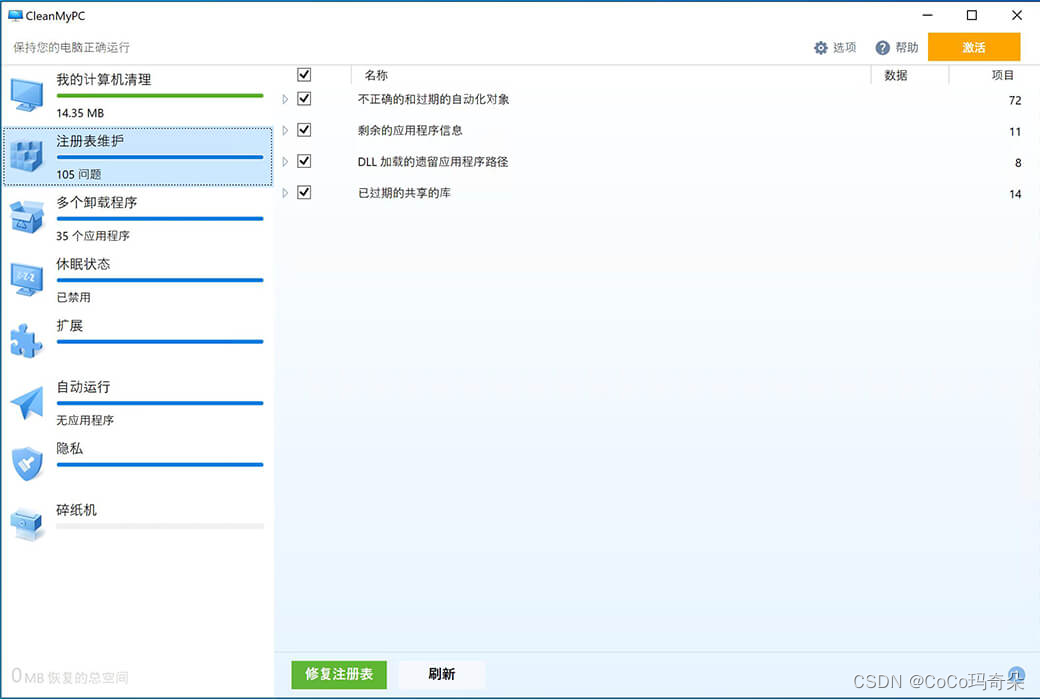Toggle the select-all checkbox above the list
The image size is (1040, 700).
point(304,74)
